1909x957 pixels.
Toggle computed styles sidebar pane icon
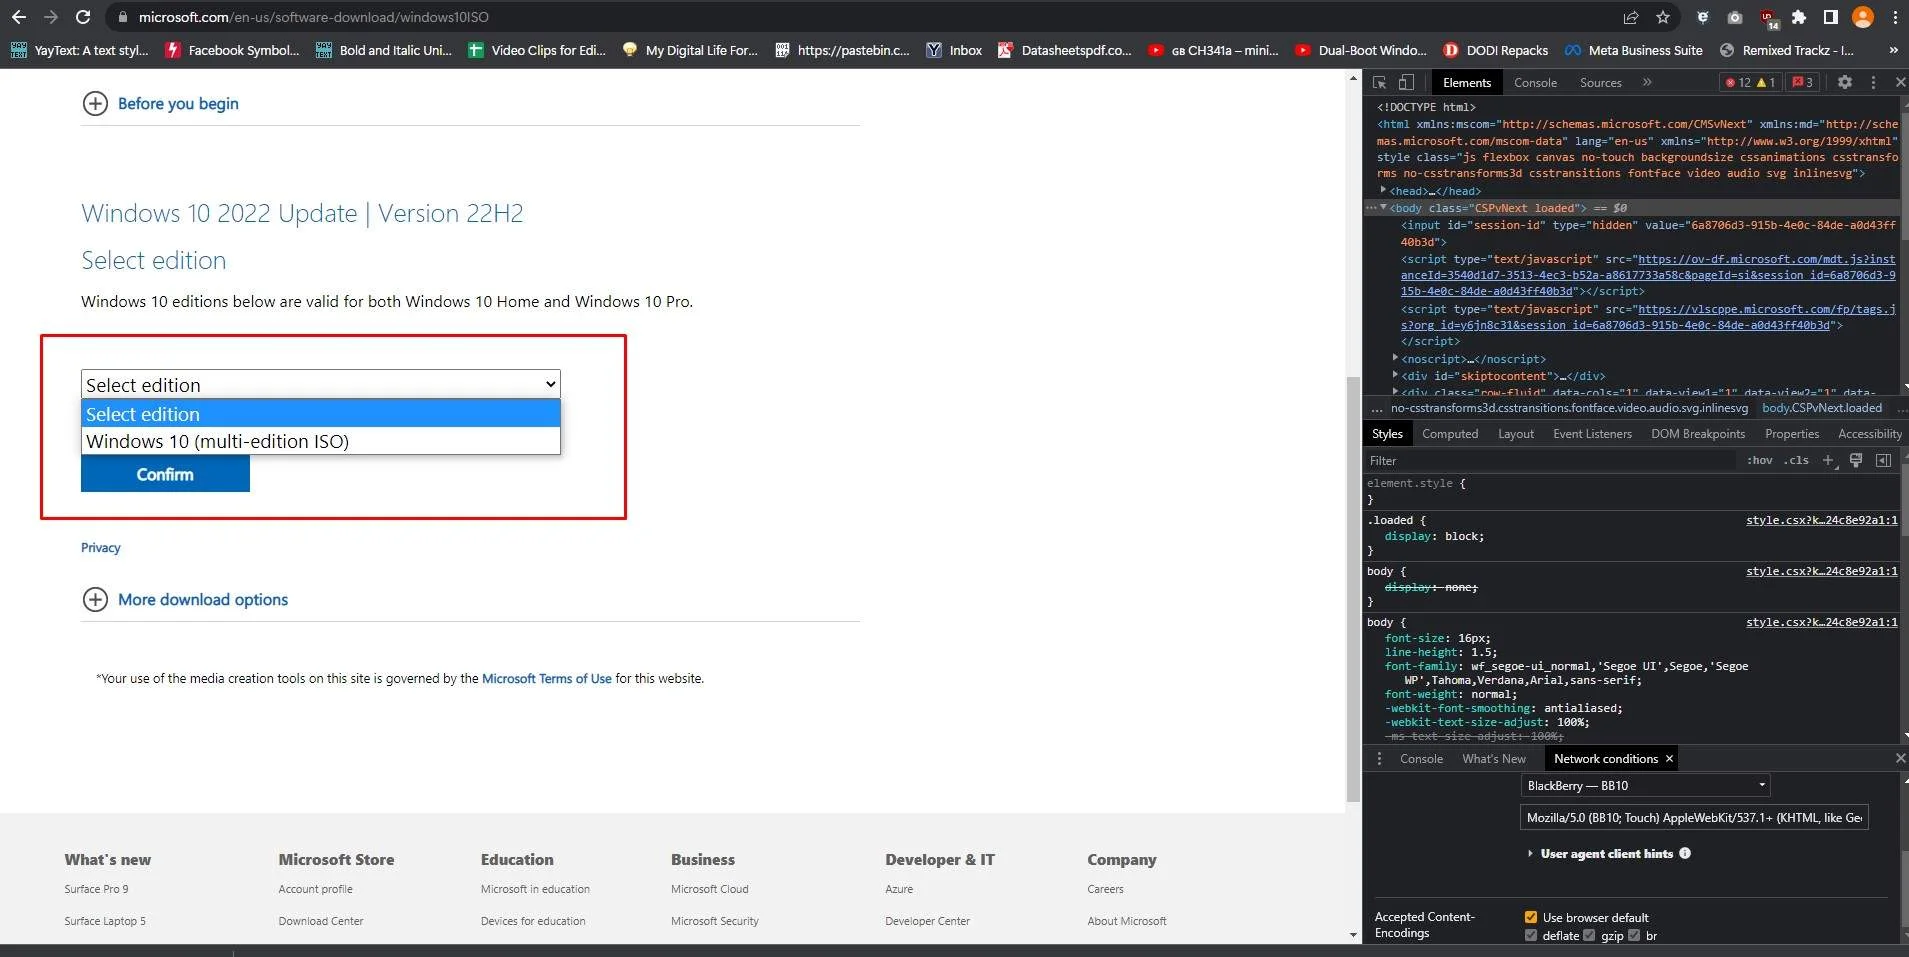pyautogui.click(x=1884, y=460)
